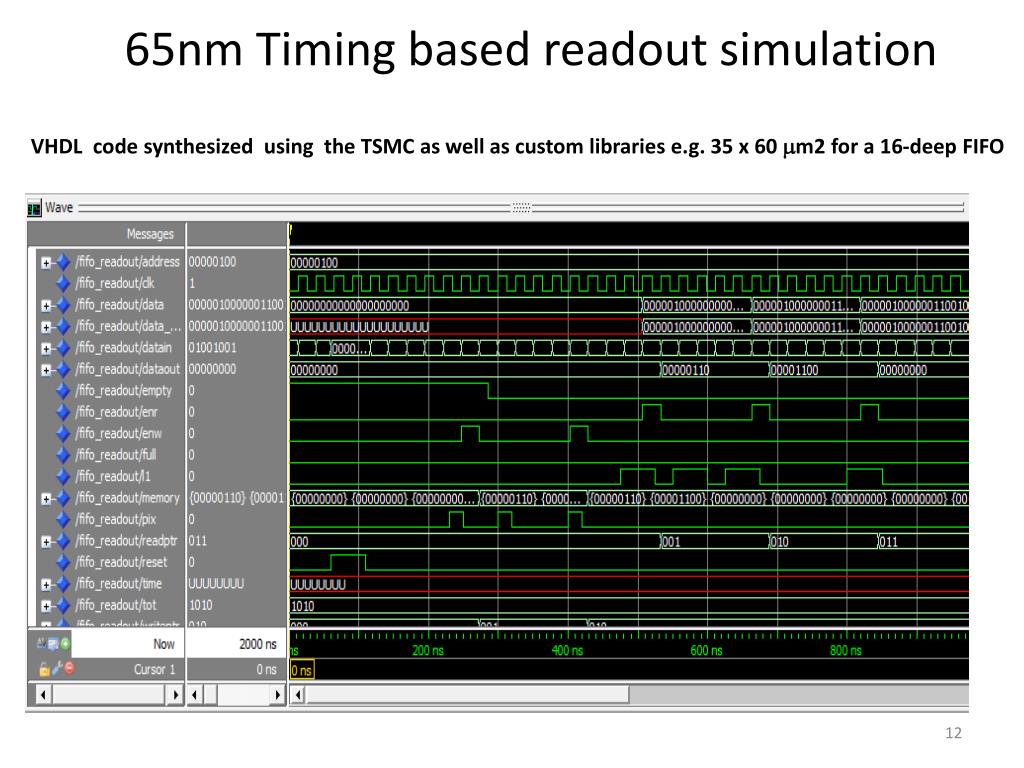Click the diamond icon for fifo_readout/dataout
This screenshot has width=1024, height=768.
[x=63, y=370]
